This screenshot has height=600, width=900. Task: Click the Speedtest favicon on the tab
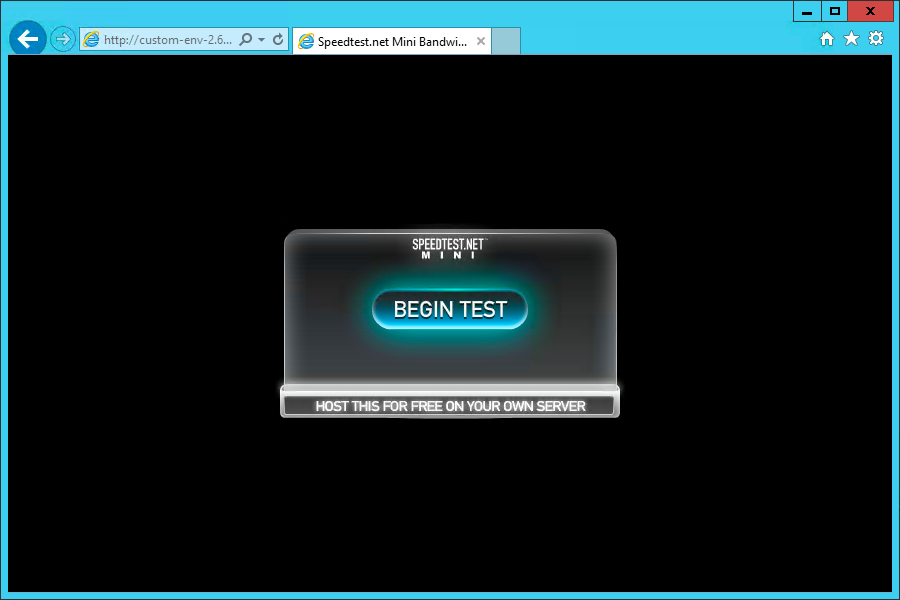(307, 41)
